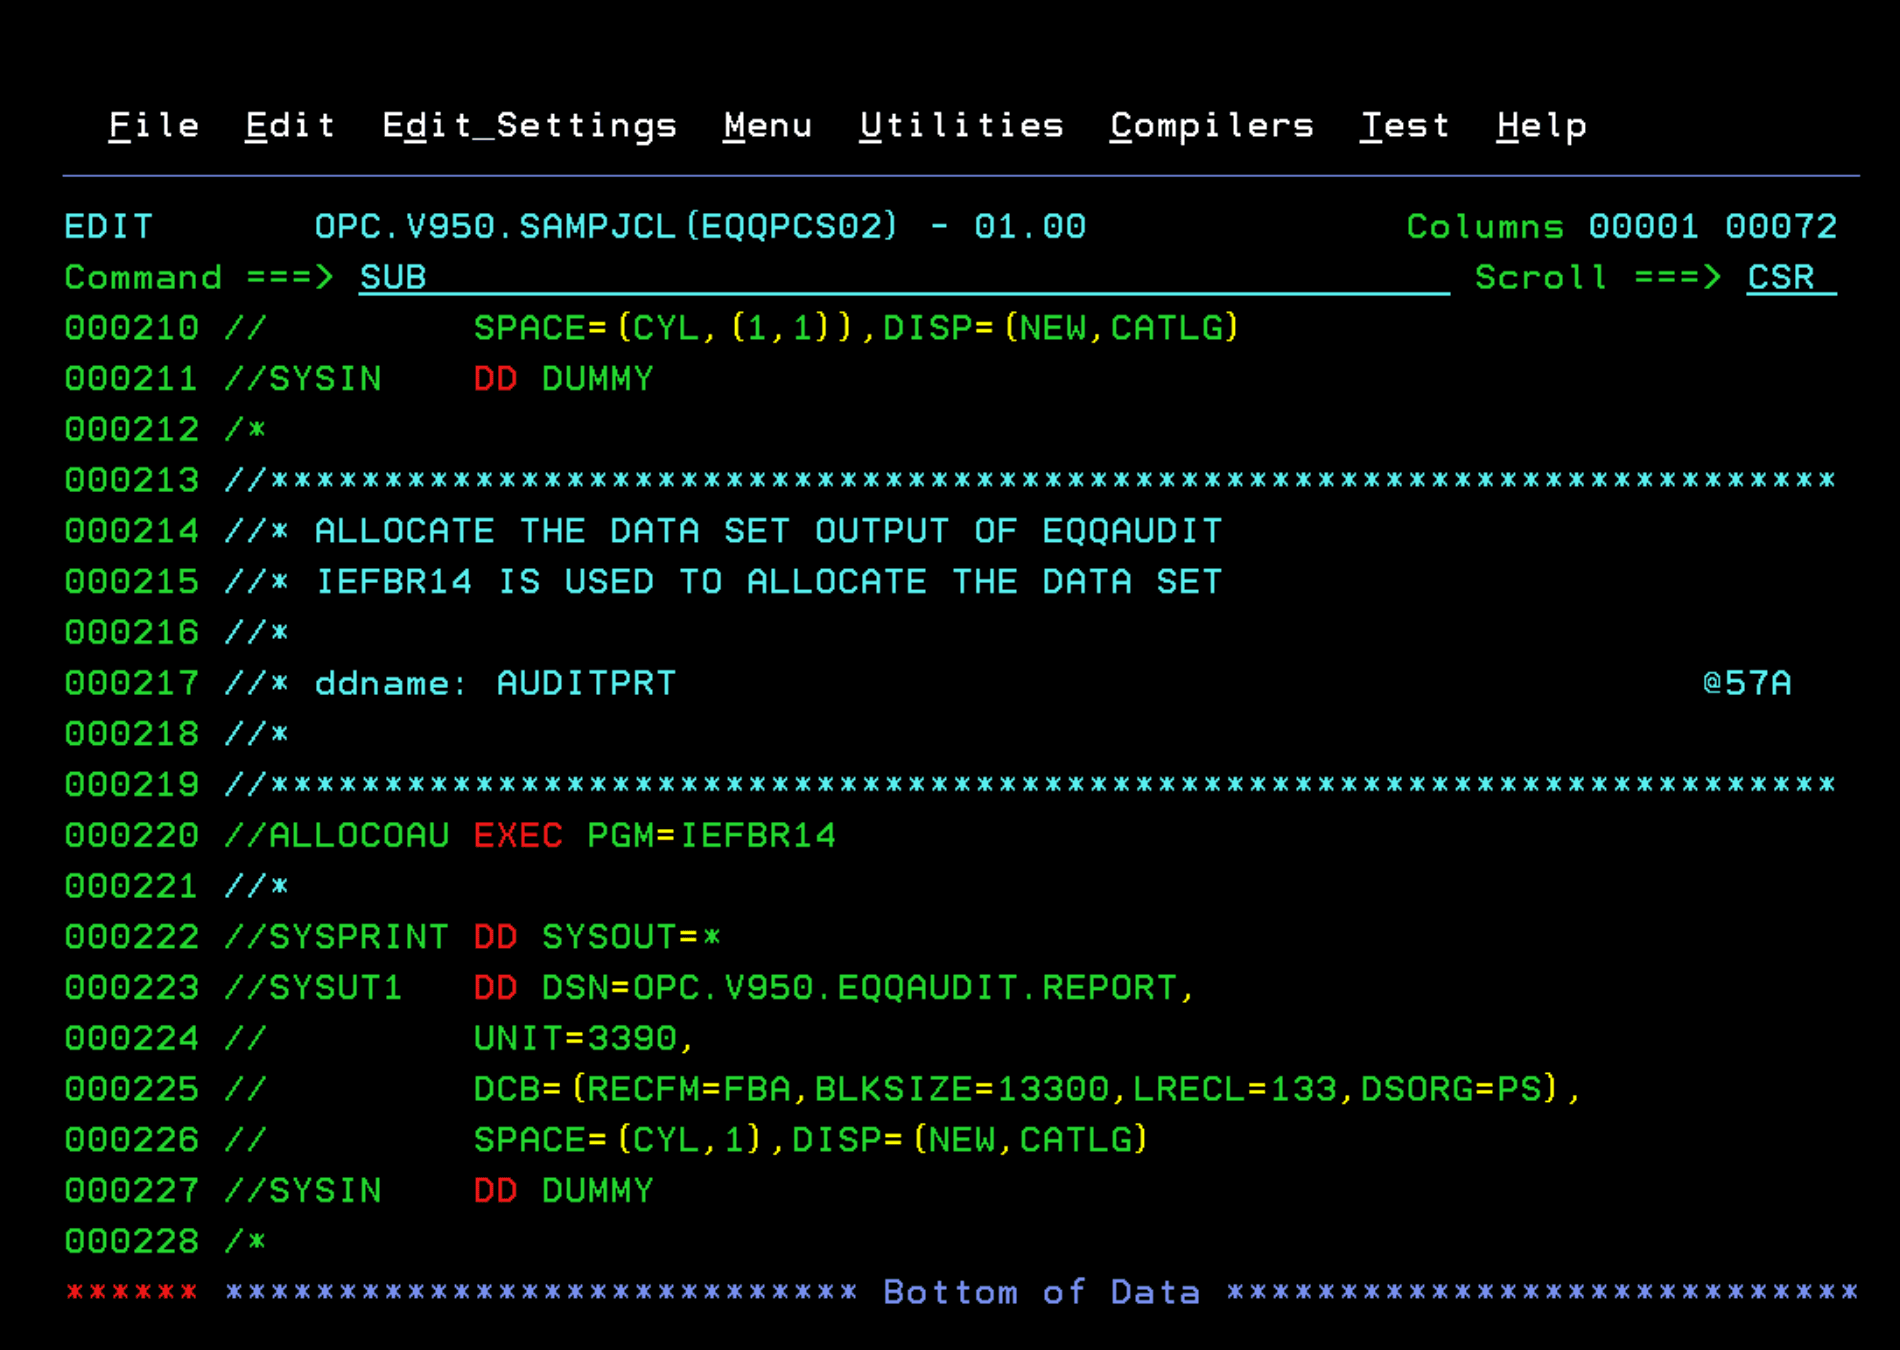Click line number 000228 prefix area
Image resolution: width=1900 pixels, height=1350 pixels.
point(131,1241)
